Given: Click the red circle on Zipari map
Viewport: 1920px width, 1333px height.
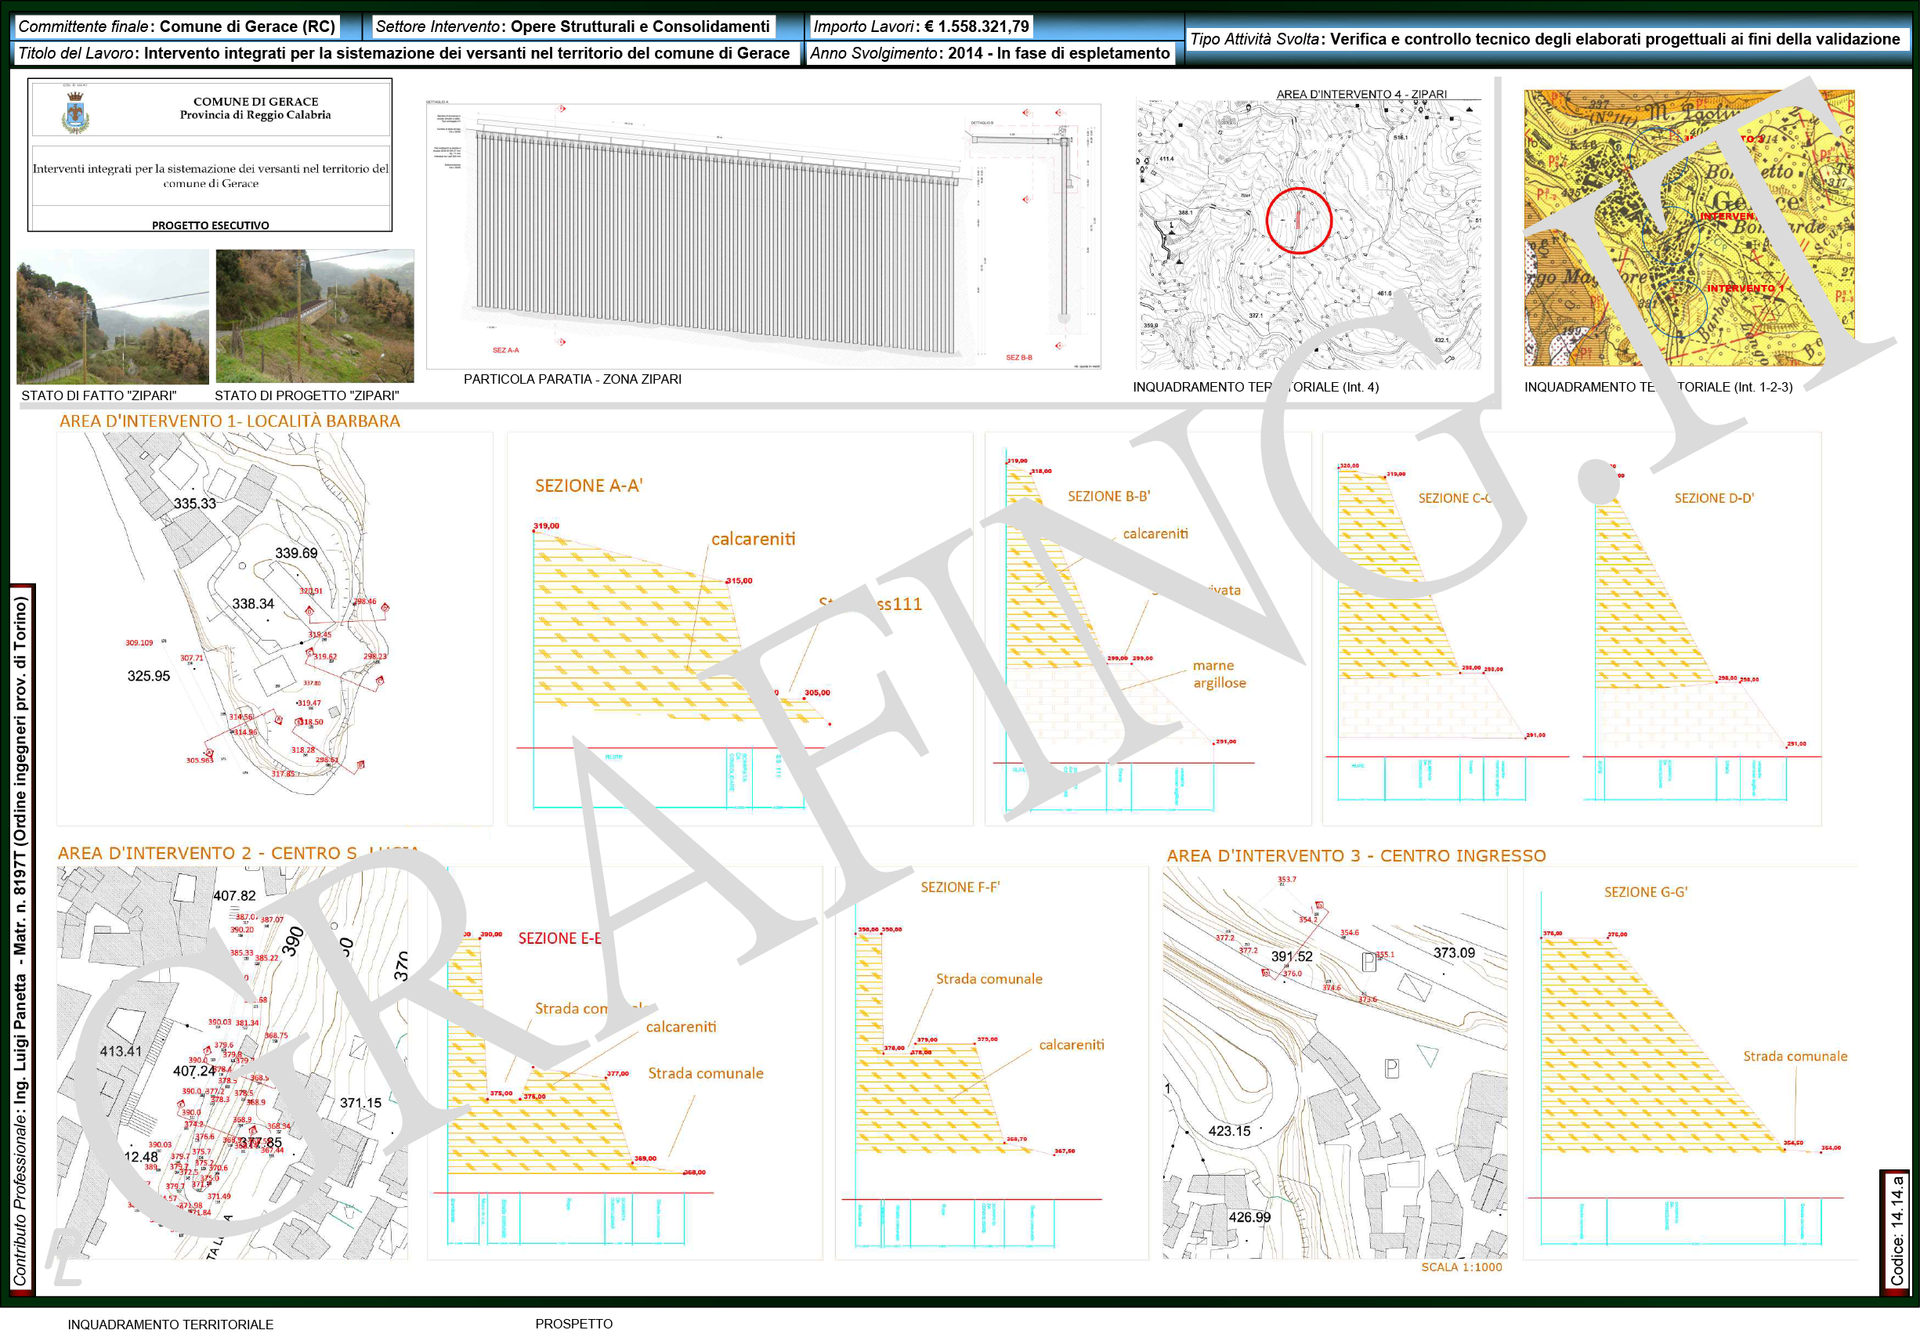Looking at the screenshot, I should (x=1298, y=220).
